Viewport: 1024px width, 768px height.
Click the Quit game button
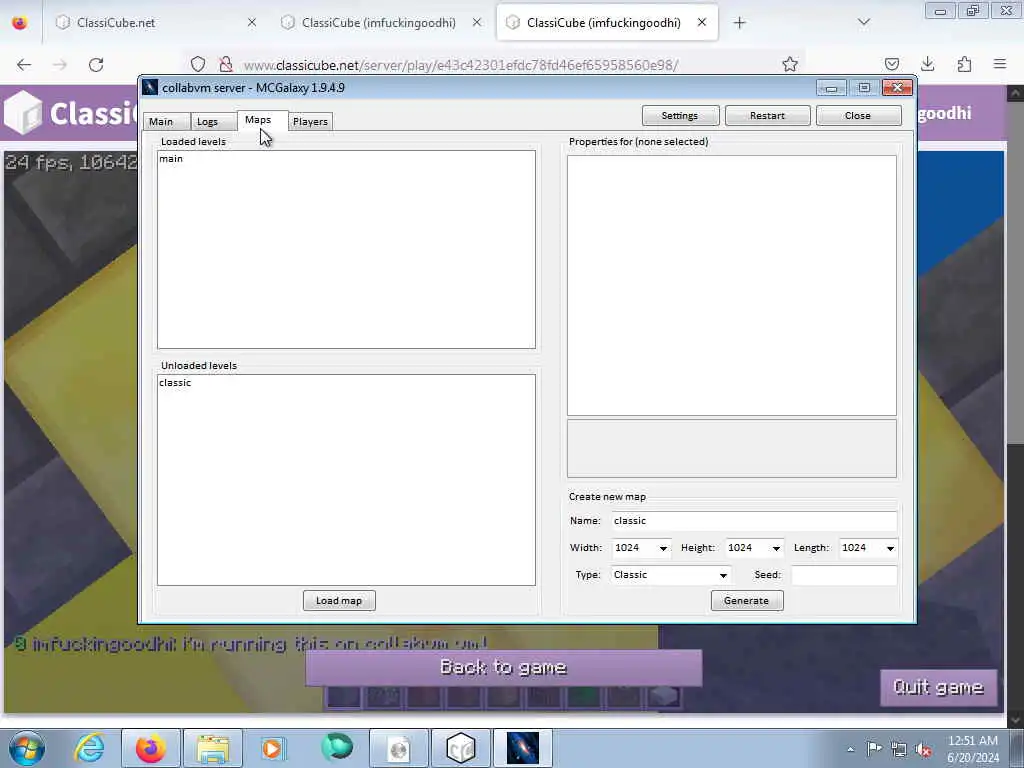coord(938,687)
